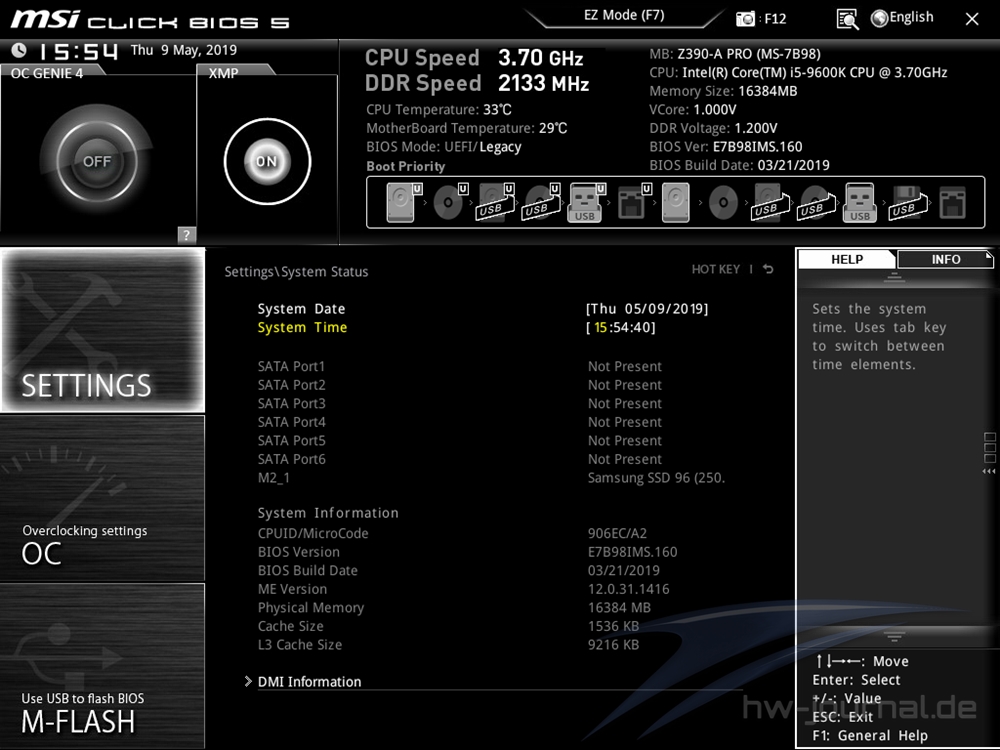
Task: Select the USB floppy boot device icon
Action: (x=908, y=202)
